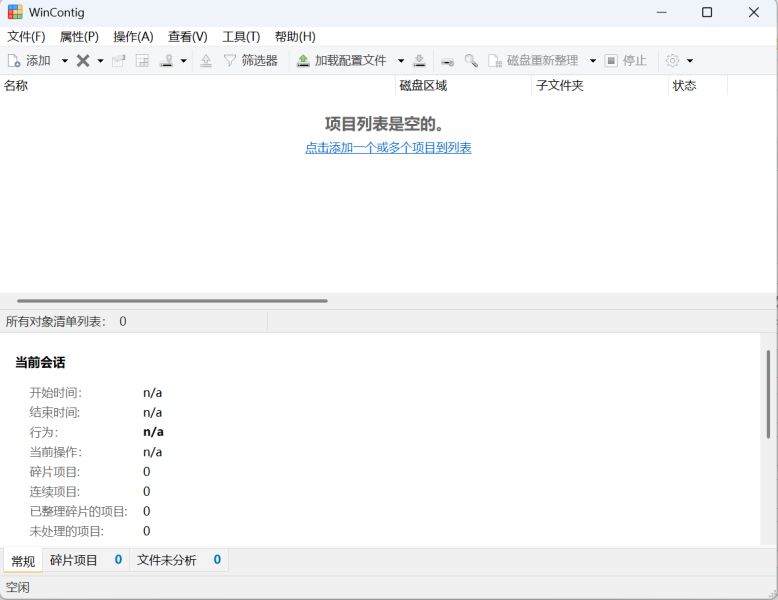Click the 当前操作: label

[x=56, y=452]
